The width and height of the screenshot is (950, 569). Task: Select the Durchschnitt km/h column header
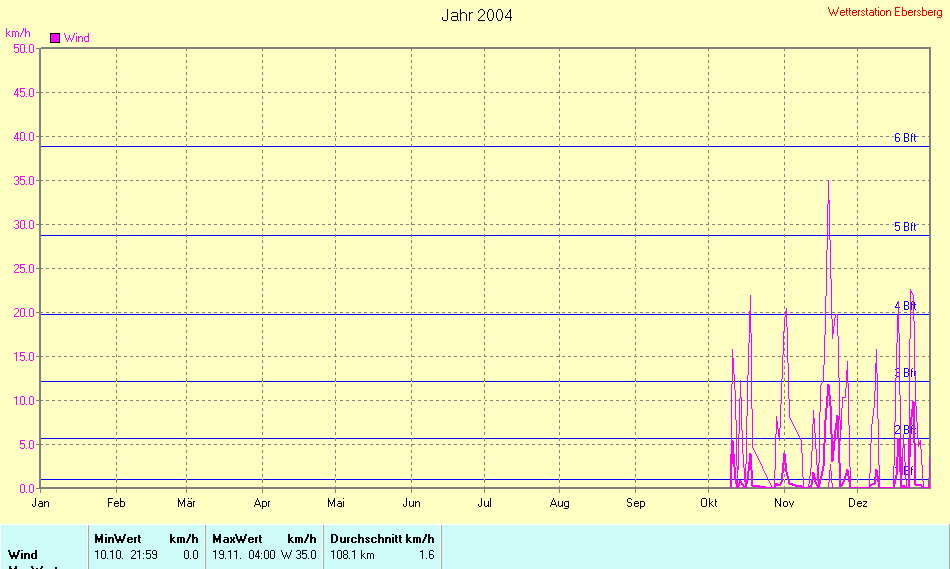point(381,539)
